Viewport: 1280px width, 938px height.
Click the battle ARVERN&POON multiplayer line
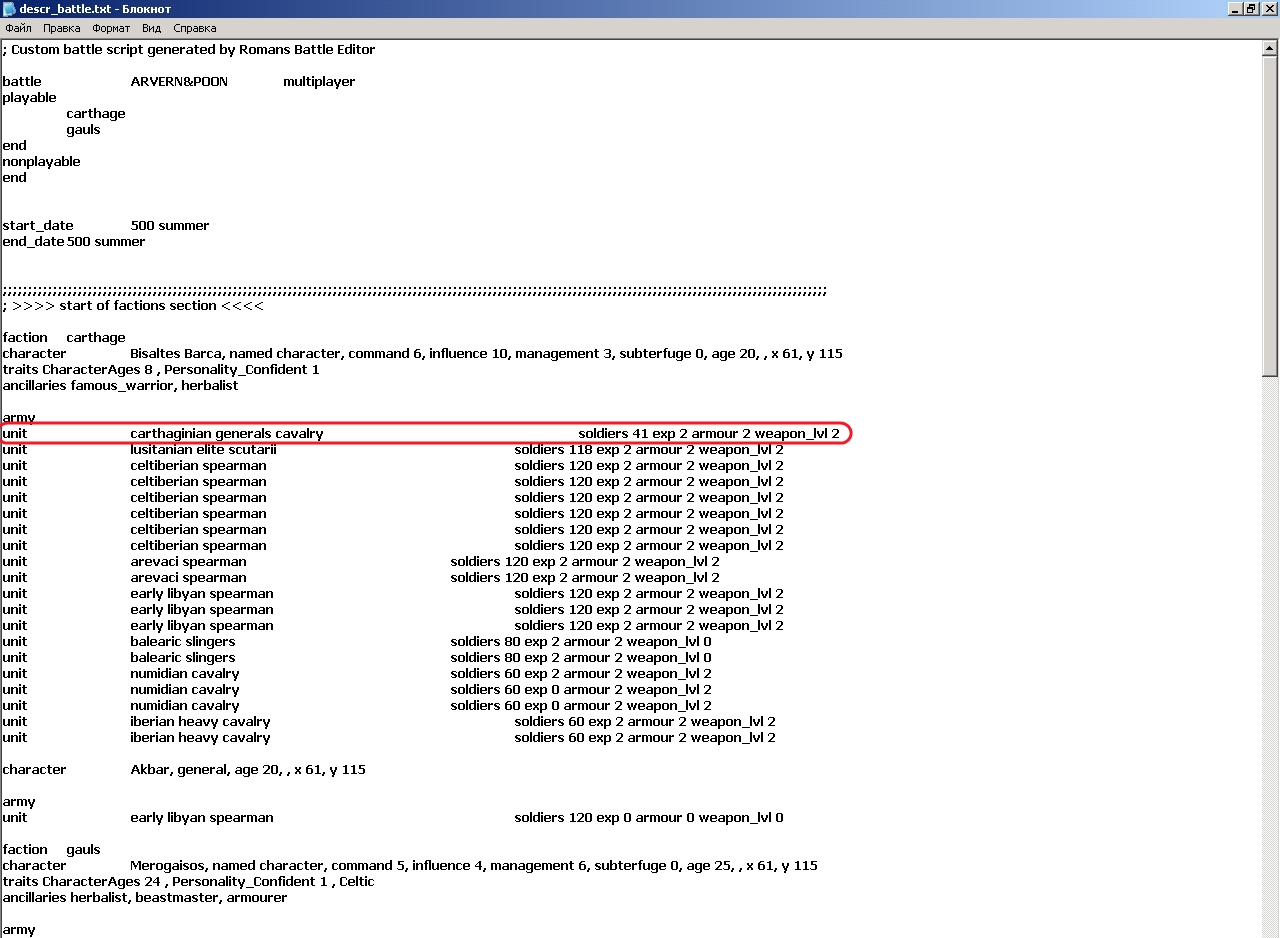(178, 81)
